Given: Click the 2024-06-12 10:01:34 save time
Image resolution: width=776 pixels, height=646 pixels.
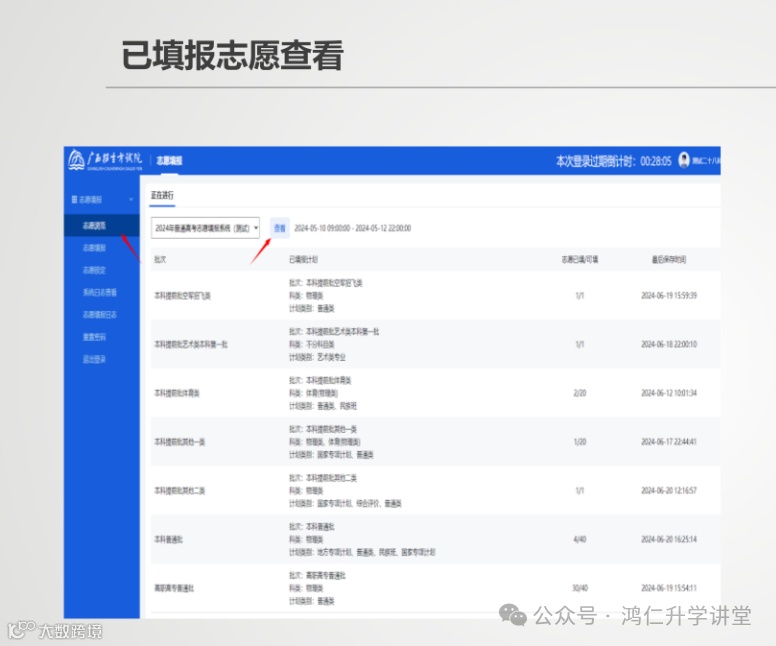Looking at the screenshot, I should (669, 393).
